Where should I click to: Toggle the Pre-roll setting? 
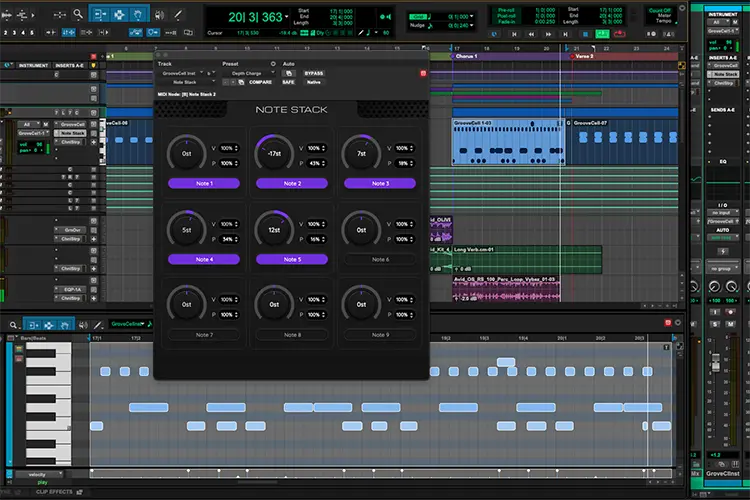coord(506,10)
